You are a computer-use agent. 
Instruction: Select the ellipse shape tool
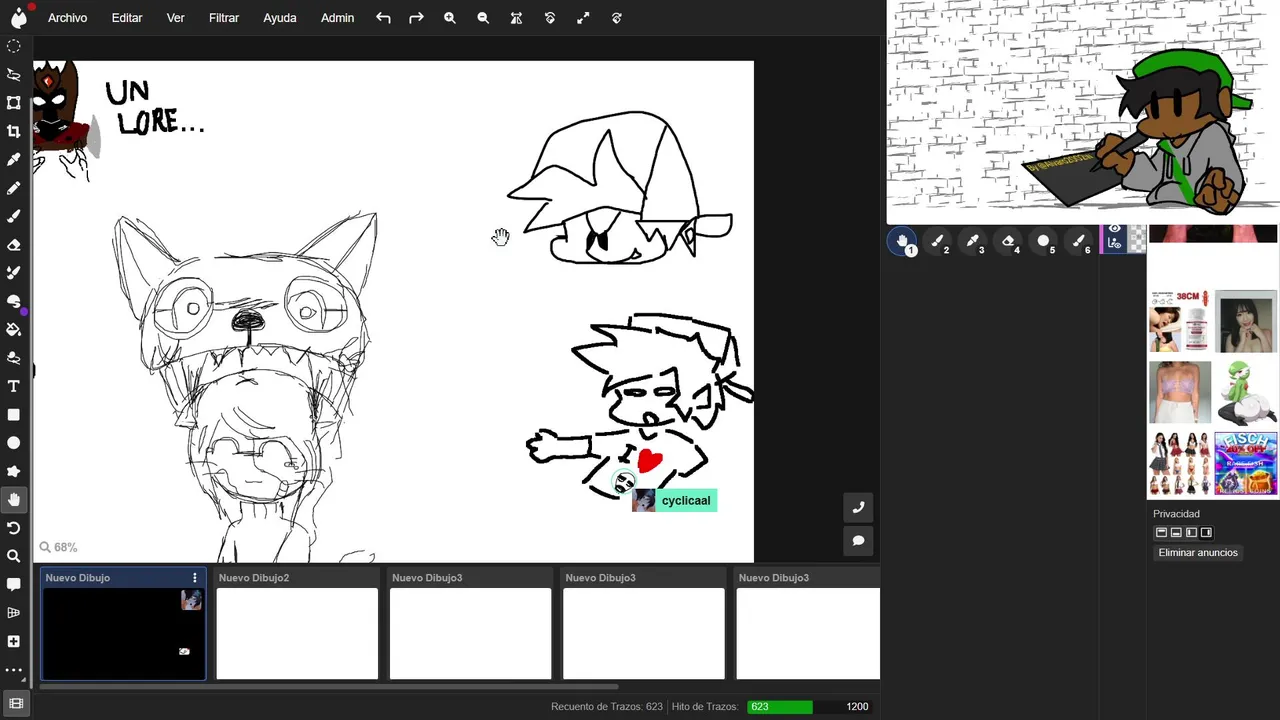14,443
